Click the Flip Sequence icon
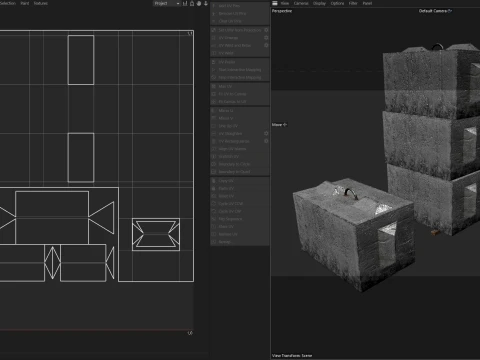Image resolution: width=480 pixels, height=360 pixels. click(x=214, y=219)
